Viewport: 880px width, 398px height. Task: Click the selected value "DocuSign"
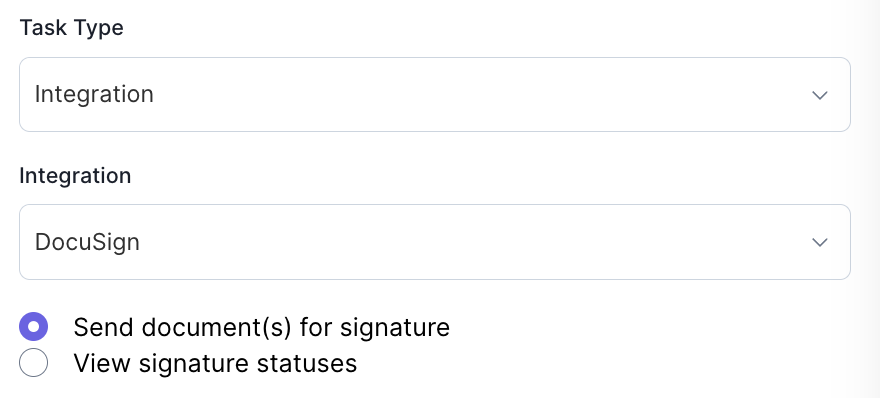[x=87, y=242]
